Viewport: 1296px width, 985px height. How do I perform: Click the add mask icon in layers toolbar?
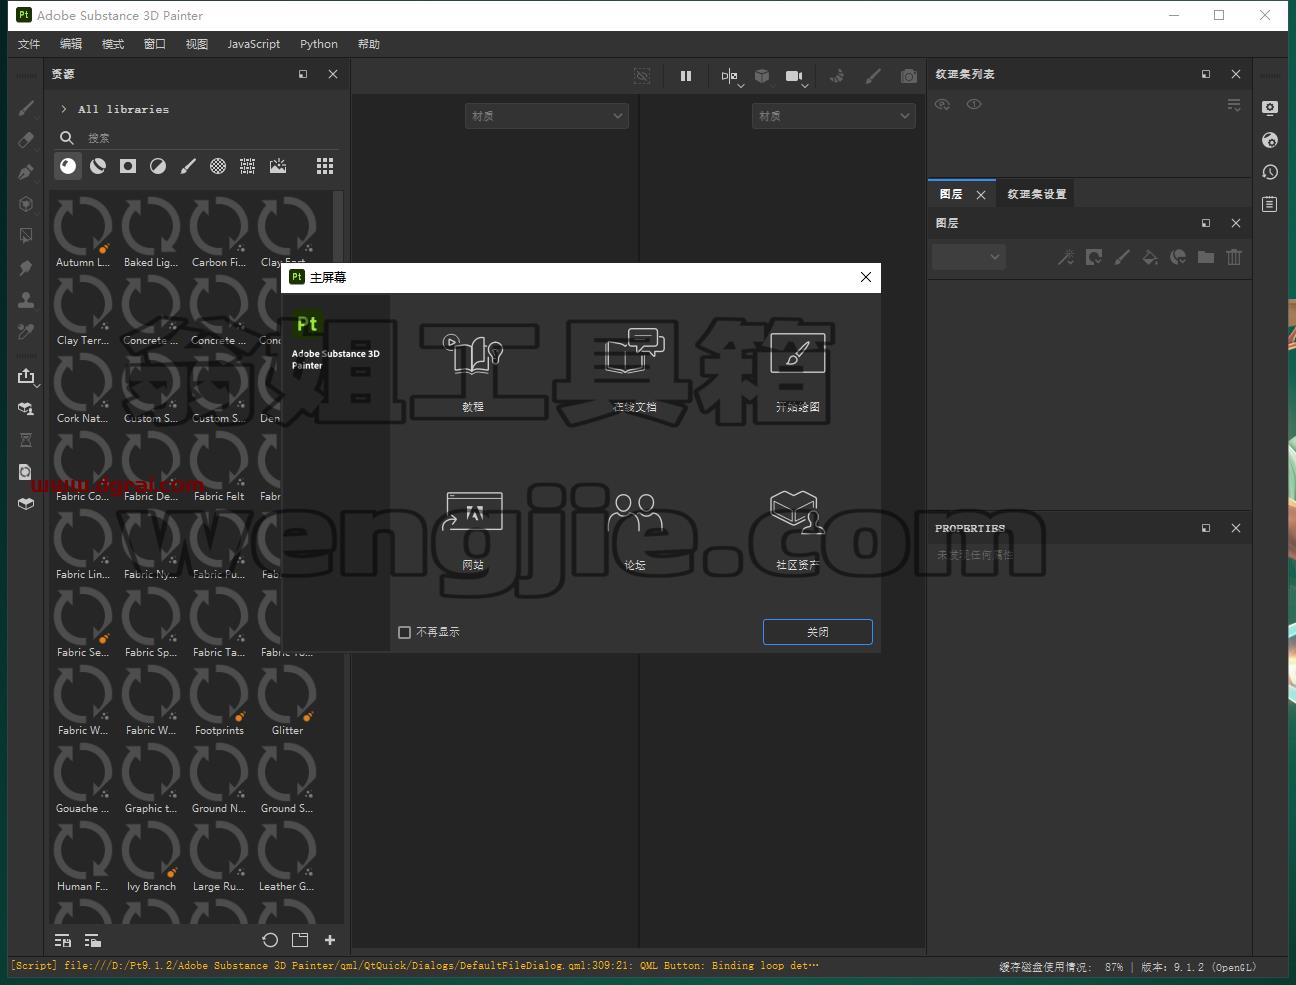(x=1094, y=257)
